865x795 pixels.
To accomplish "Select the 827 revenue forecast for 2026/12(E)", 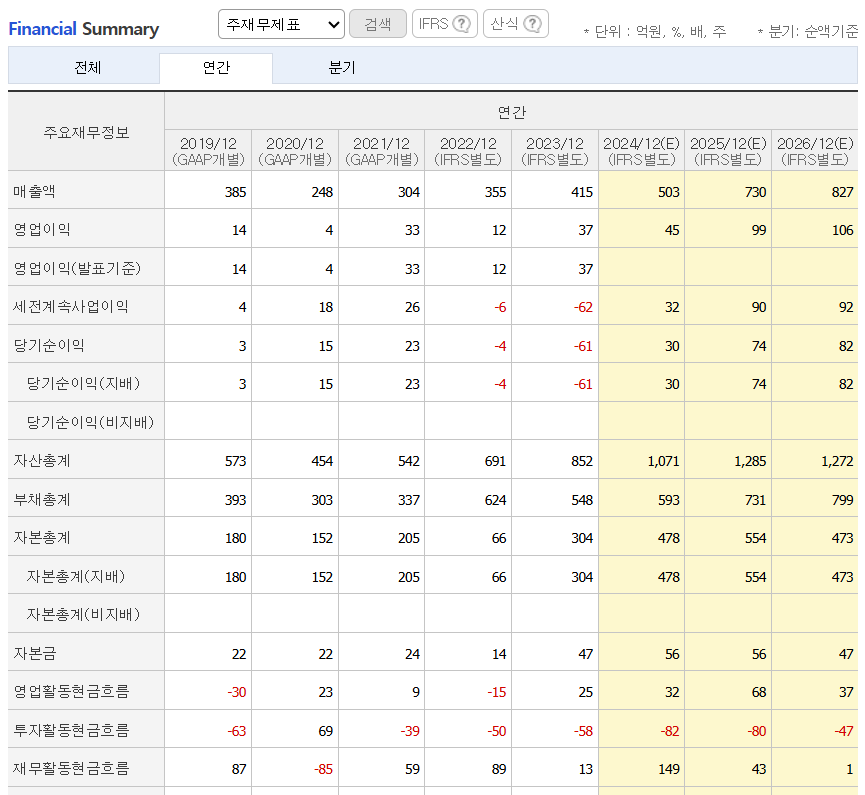I will 844,191.
